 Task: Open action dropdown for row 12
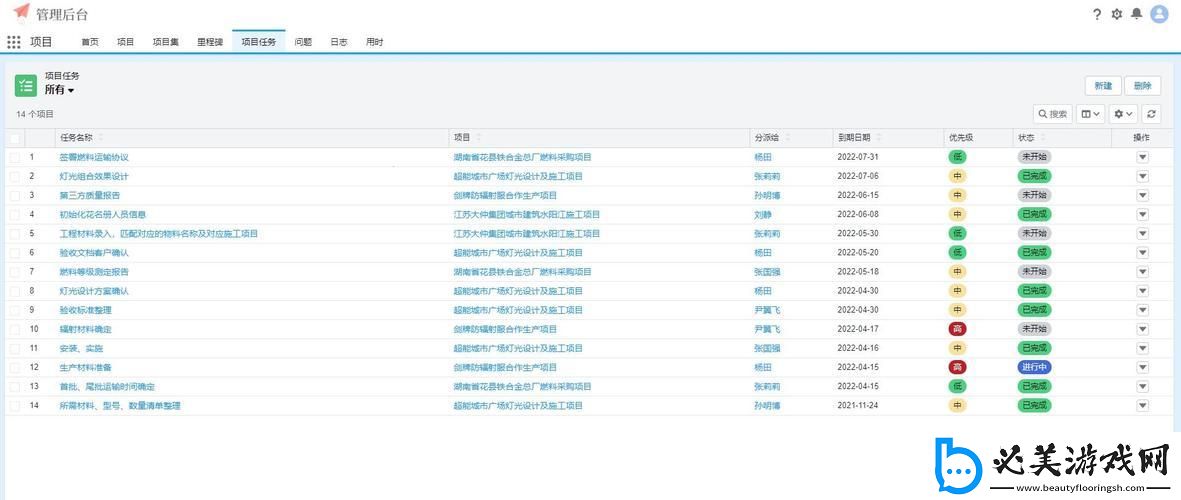(1142, 367)
